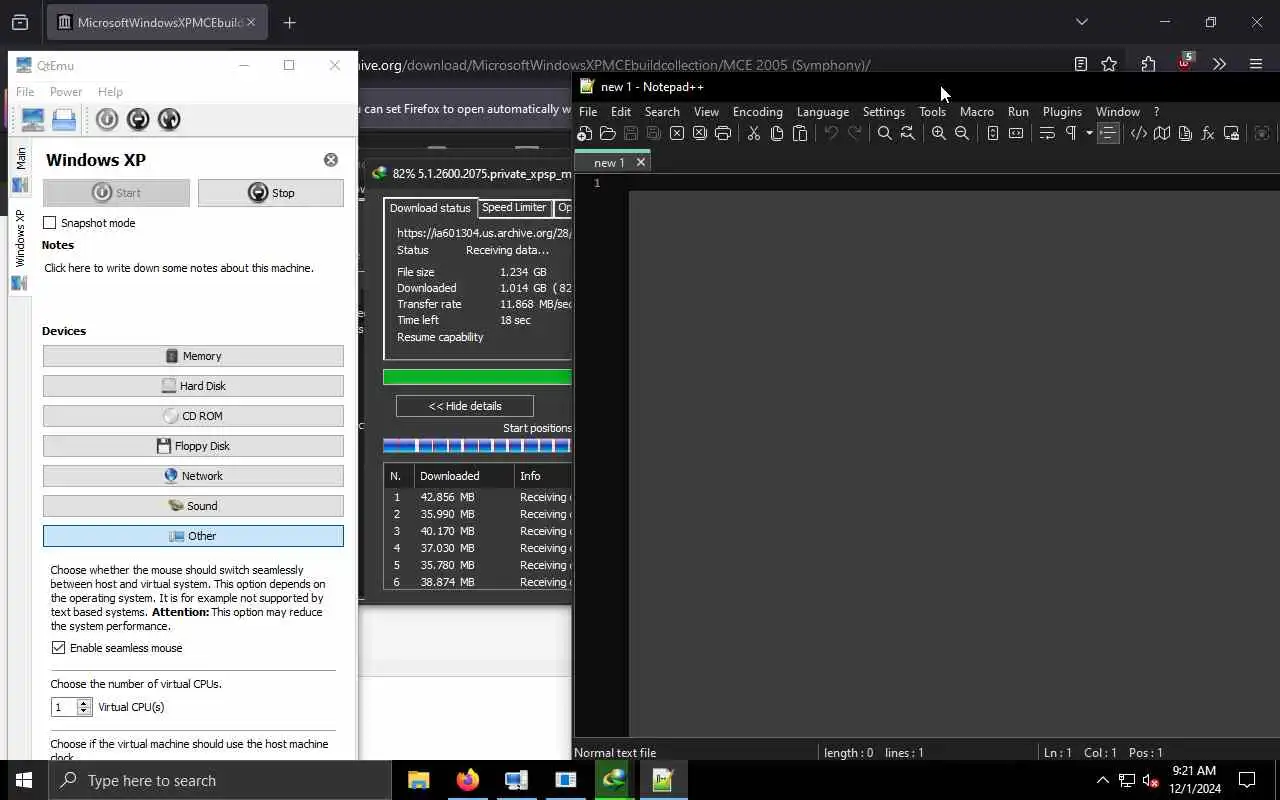Show the Document List panel in Notepad++
This screenshot has width=1280, height=800.
pyautogui.click(x=1185, y=133)
